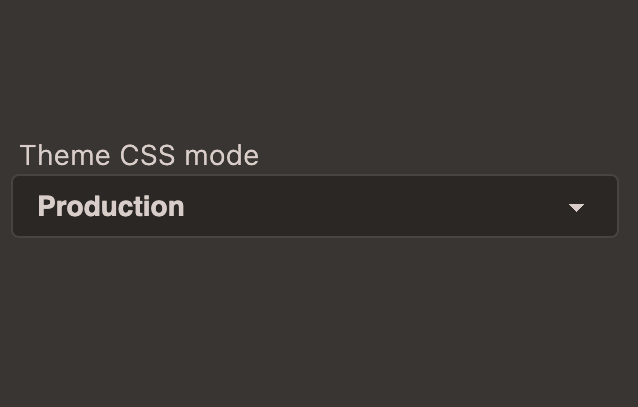
Task: Expand the Production combo box
Action: pyautogui.click(x=314, y=207)
